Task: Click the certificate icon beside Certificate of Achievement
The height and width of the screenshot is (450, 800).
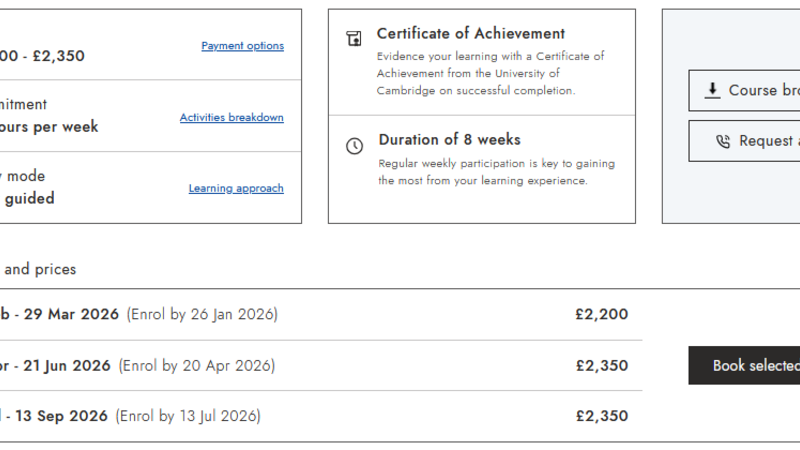Action: tap(353, 39)
